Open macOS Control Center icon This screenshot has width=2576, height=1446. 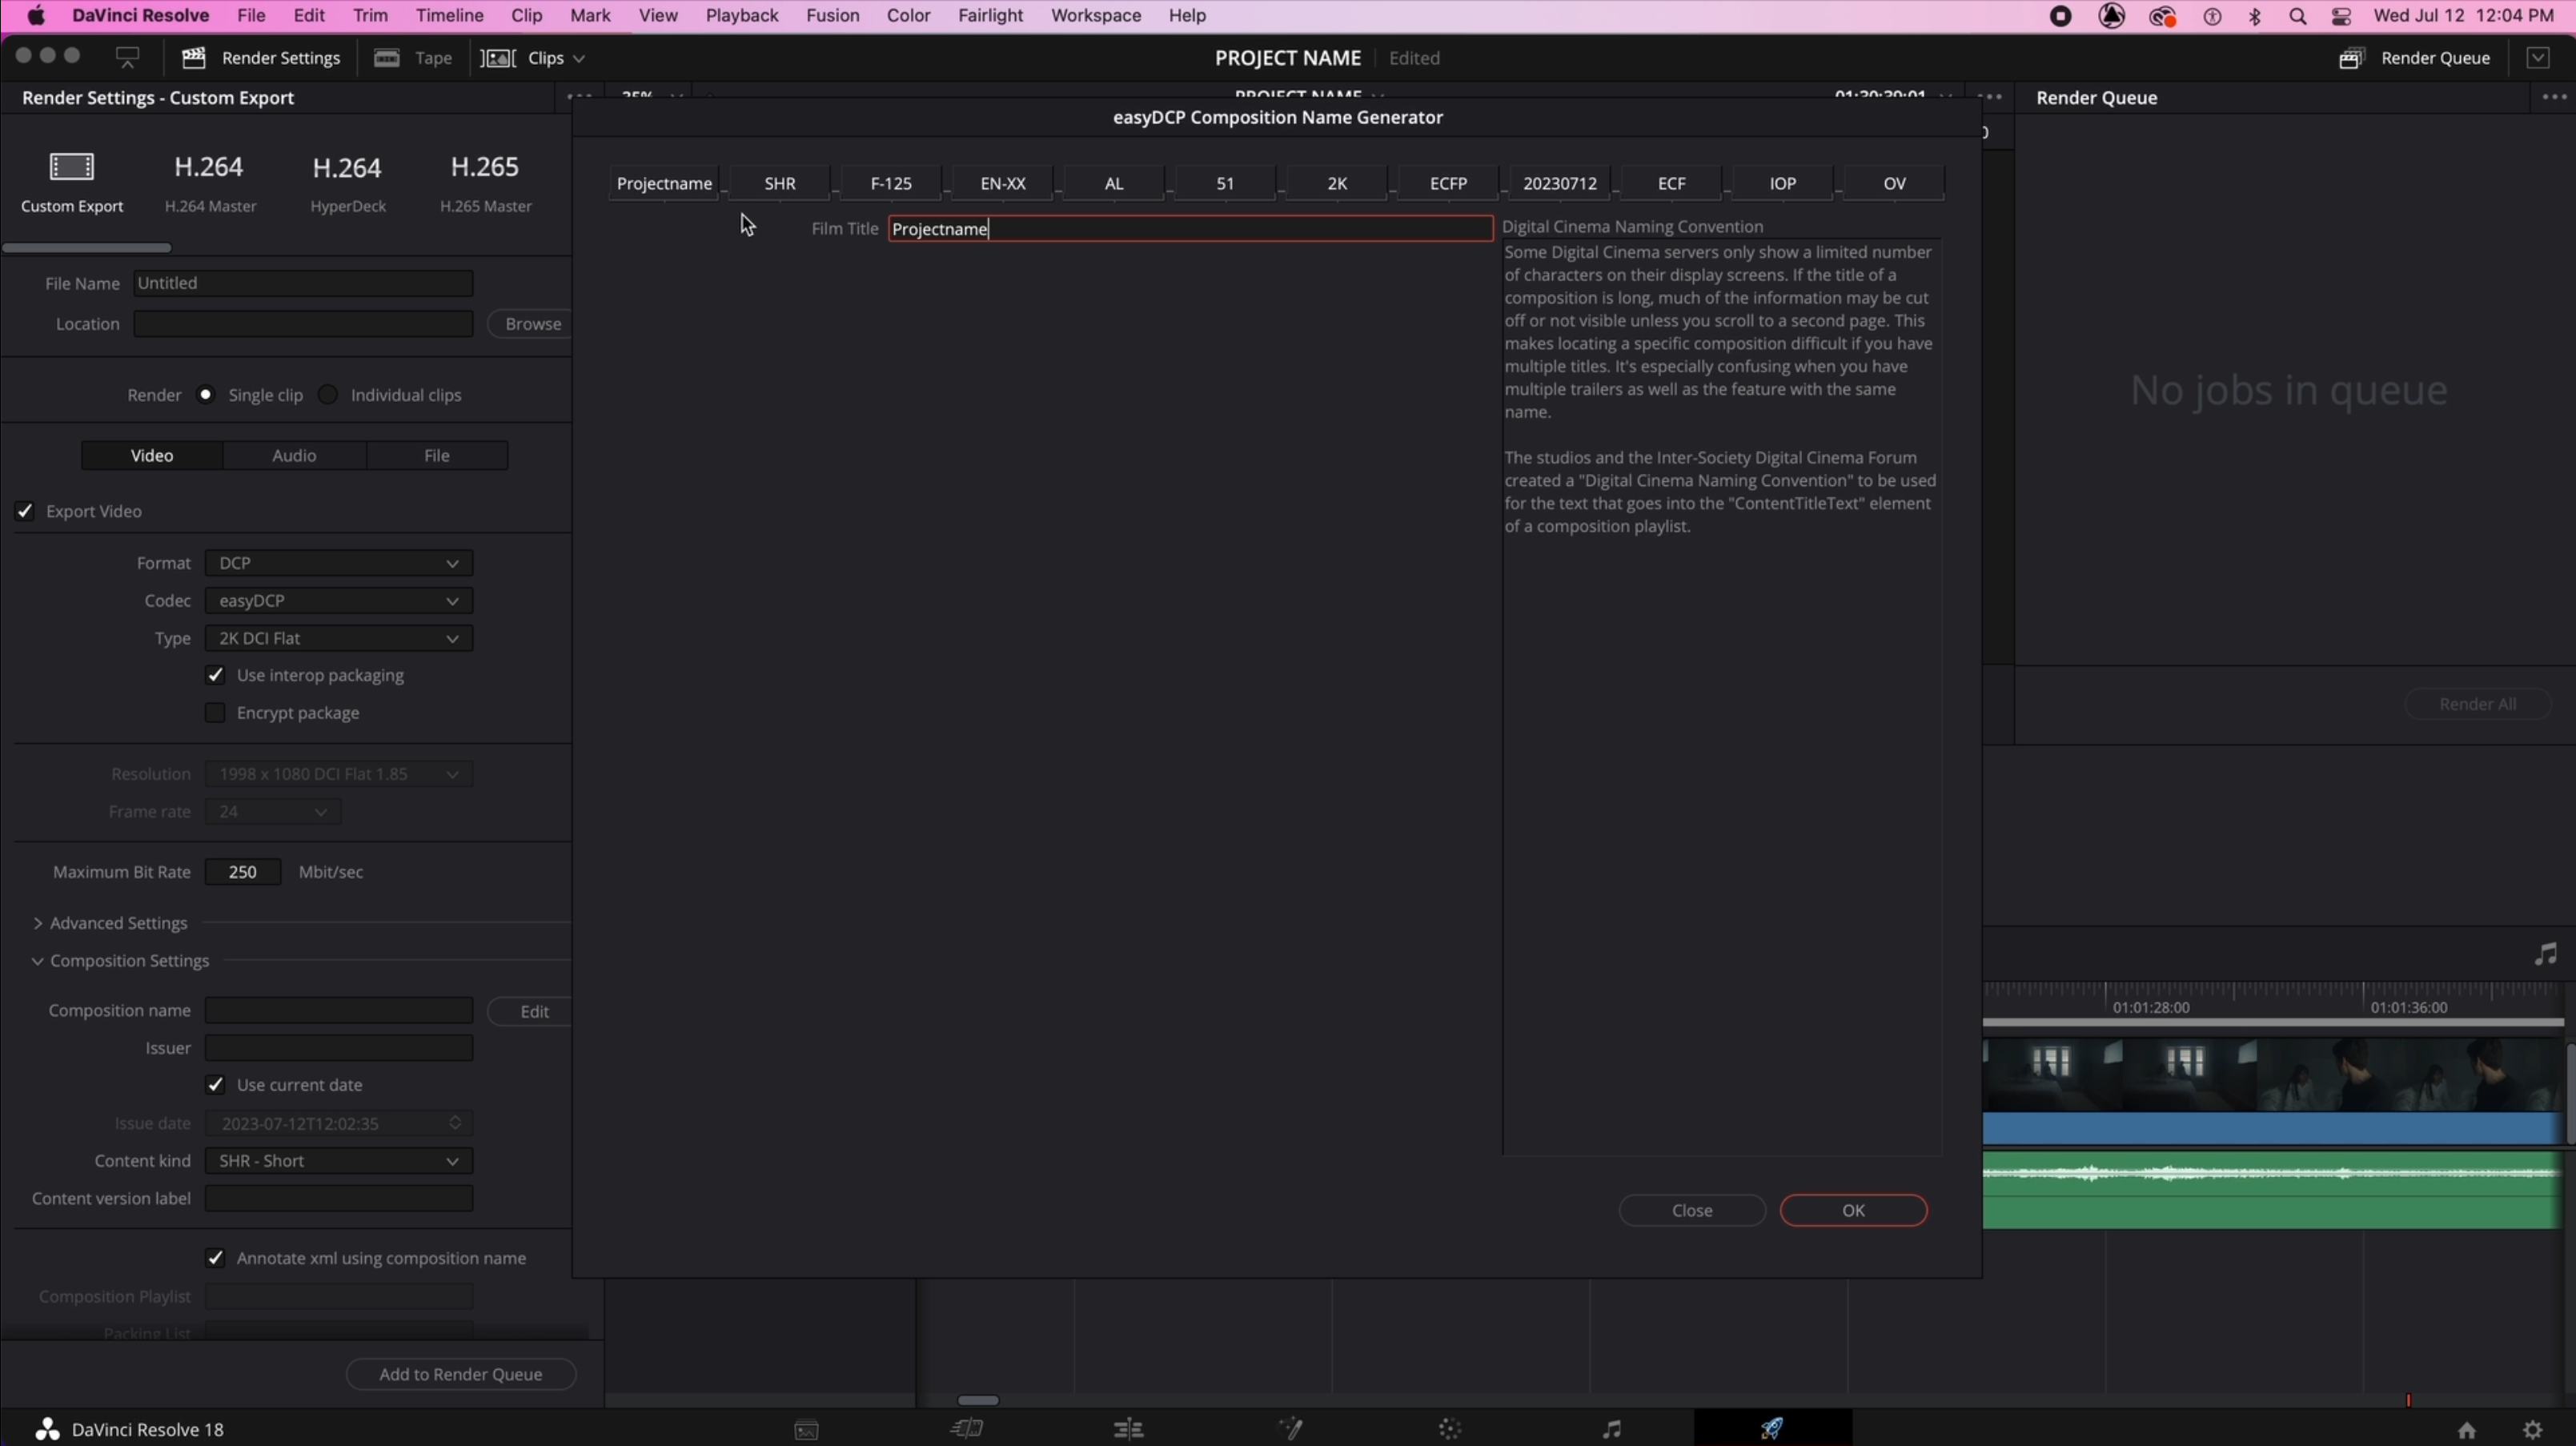pos(2341,16)
